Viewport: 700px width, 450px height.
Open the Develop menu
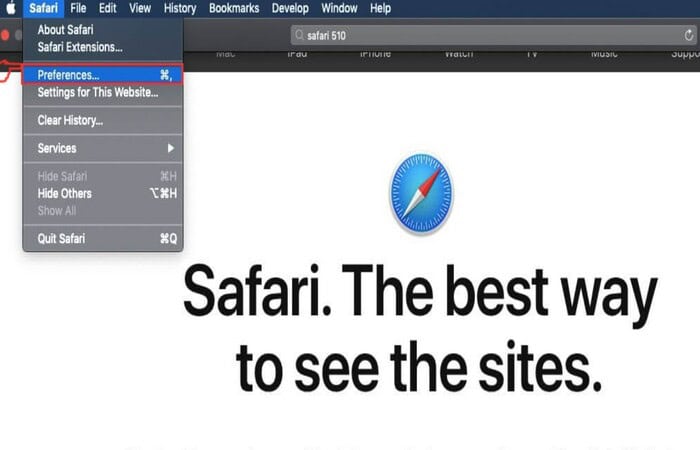coord(290,8)
